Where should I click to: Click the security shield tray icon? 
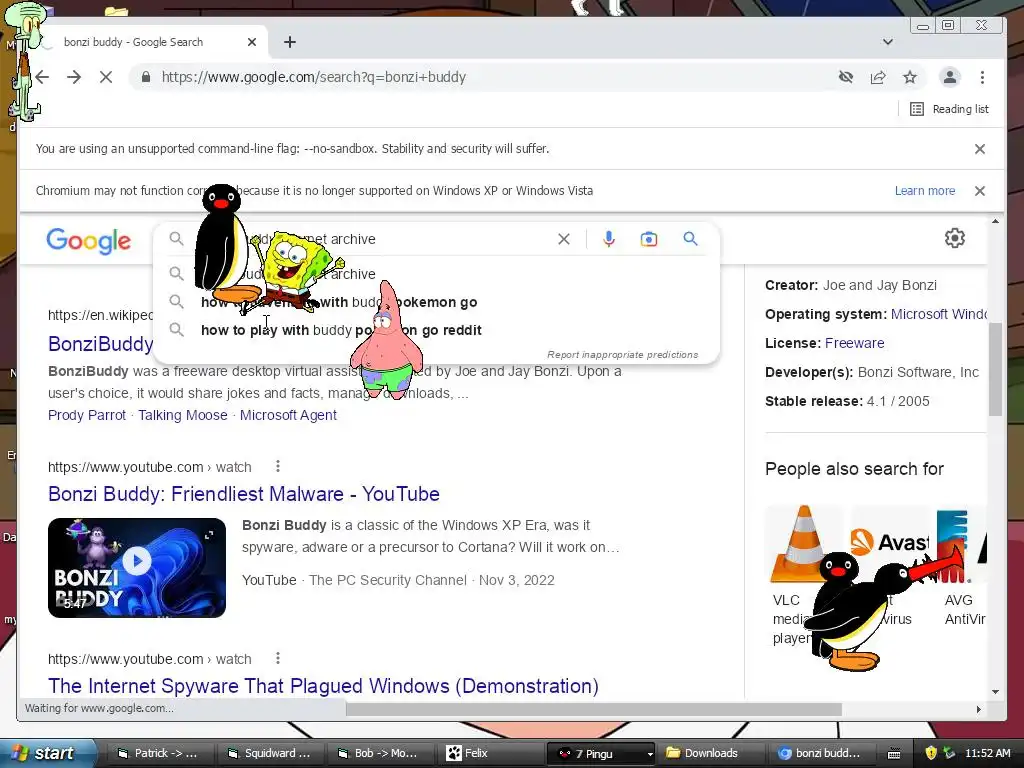click(931, 753)
